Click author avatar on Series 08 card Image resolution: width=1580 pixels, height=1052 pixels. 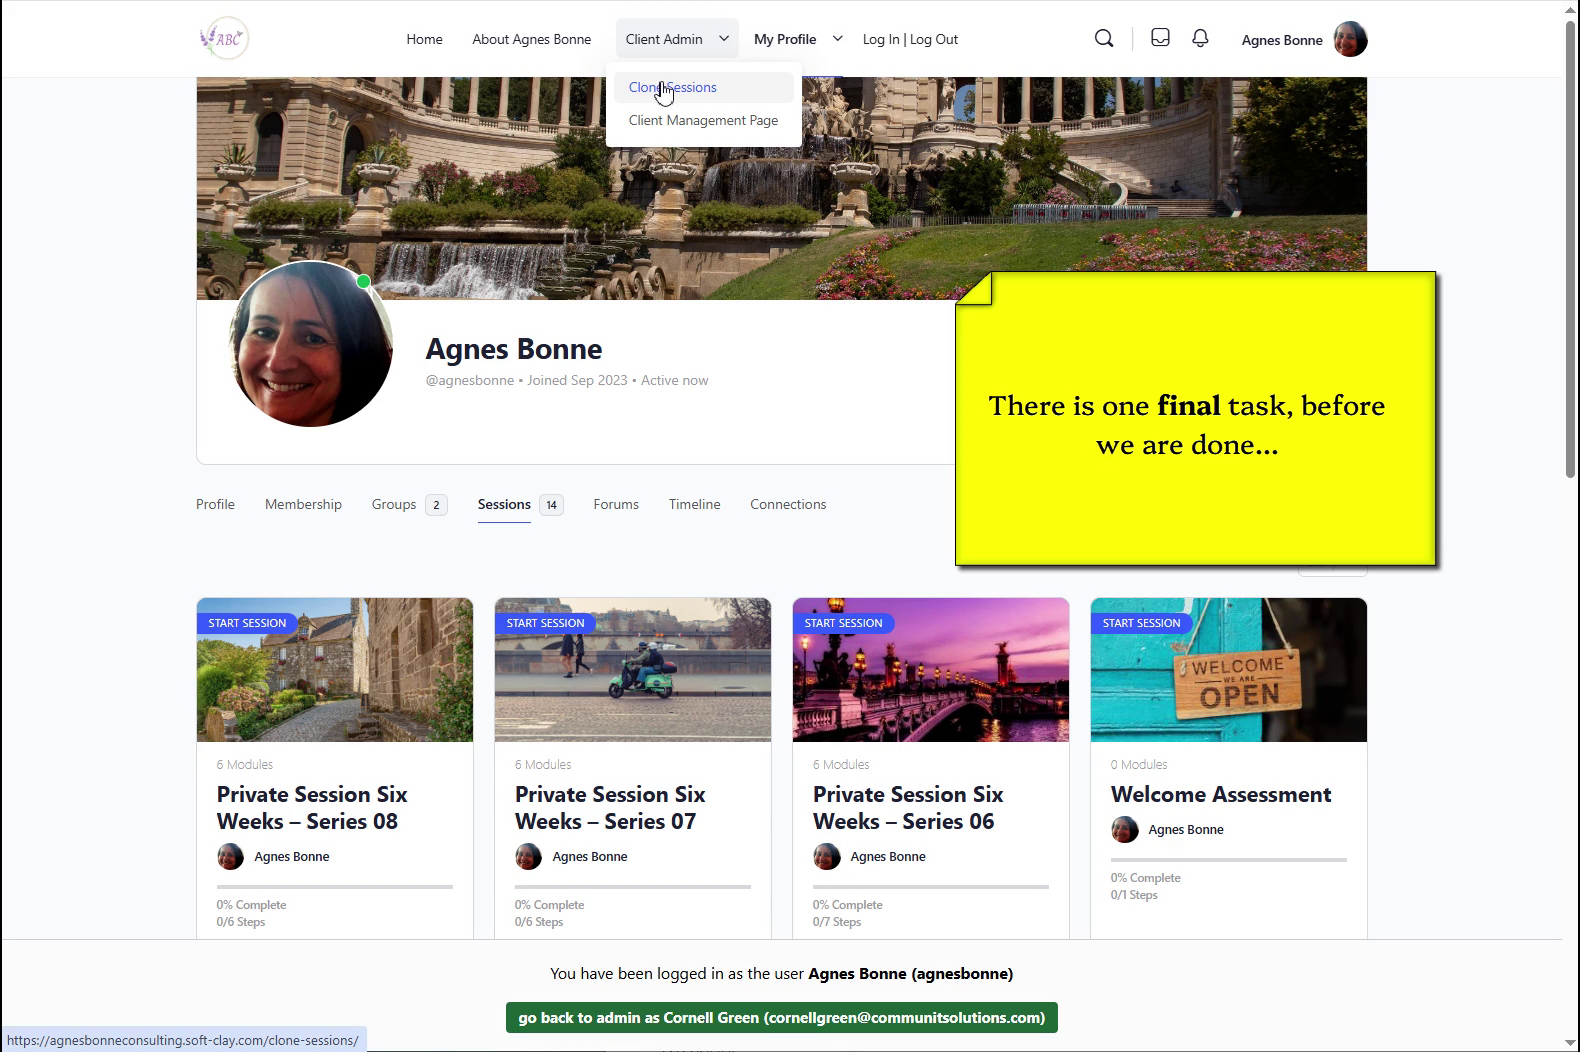(x=230, y=857)
